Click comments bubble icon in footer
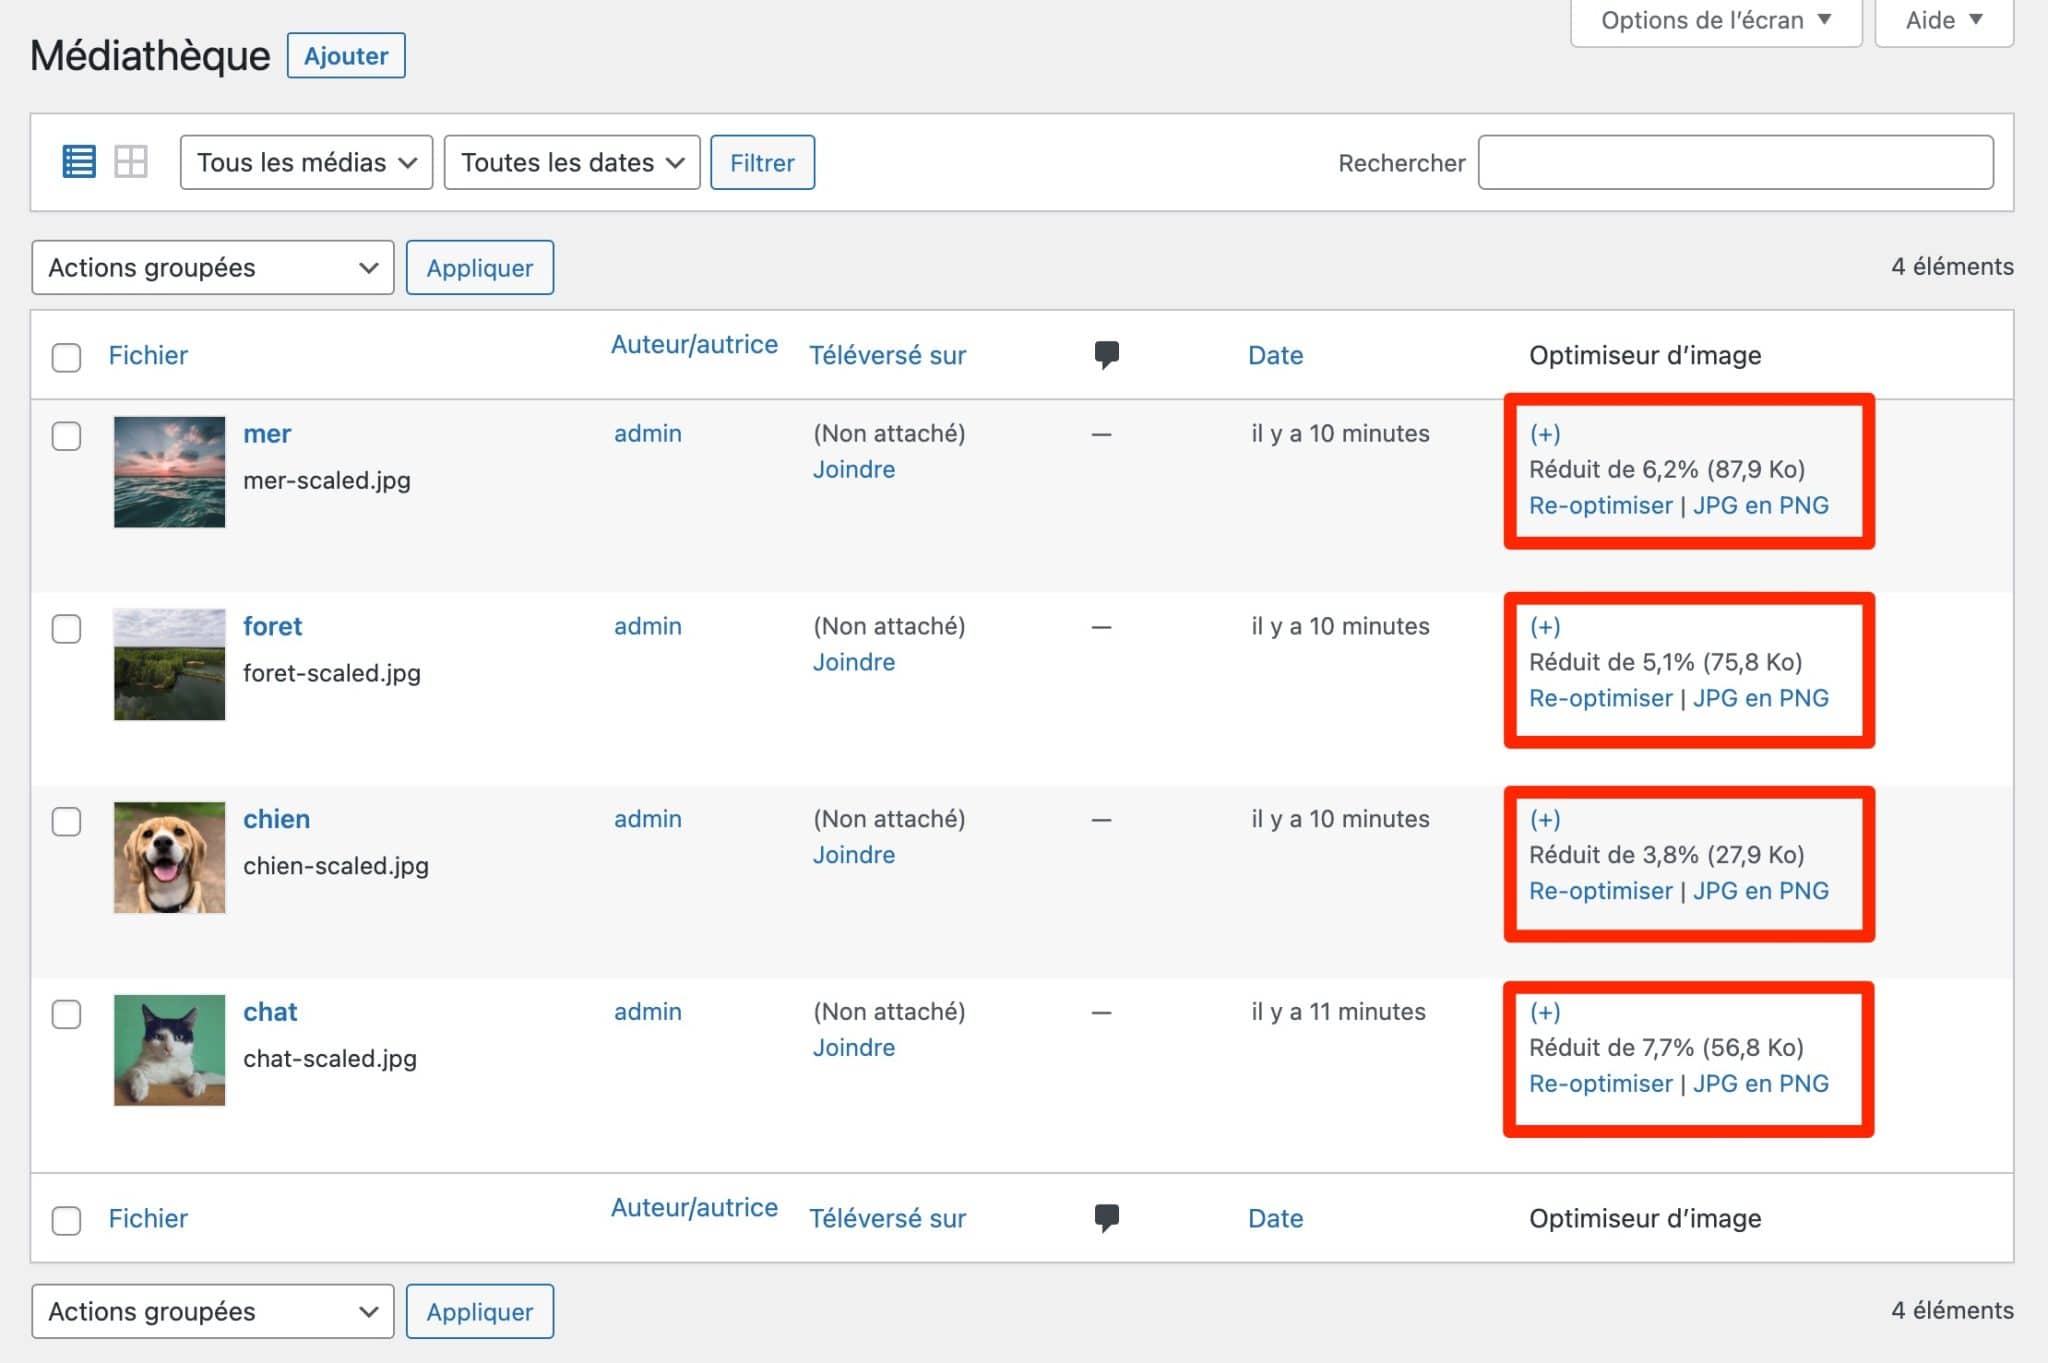2048x1363 pixels. [1106, 1217]
